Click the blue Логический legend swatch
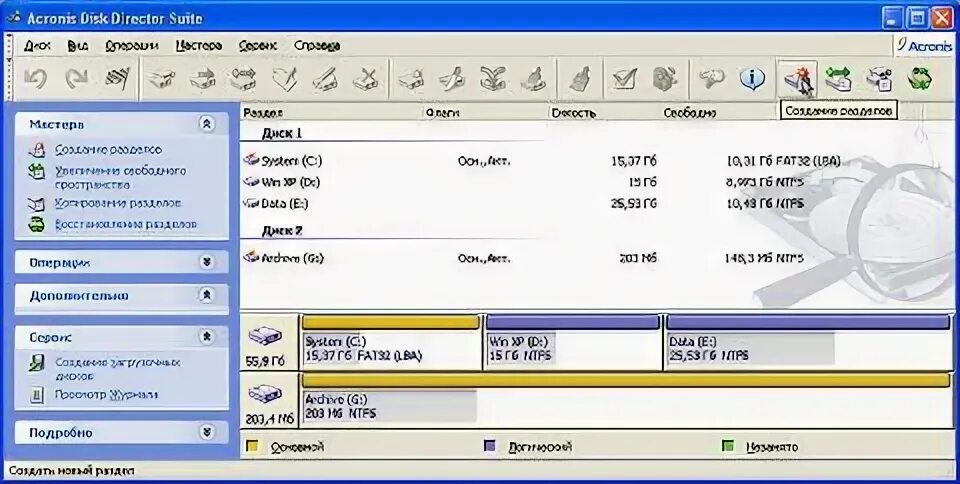 tap(490, 447)
